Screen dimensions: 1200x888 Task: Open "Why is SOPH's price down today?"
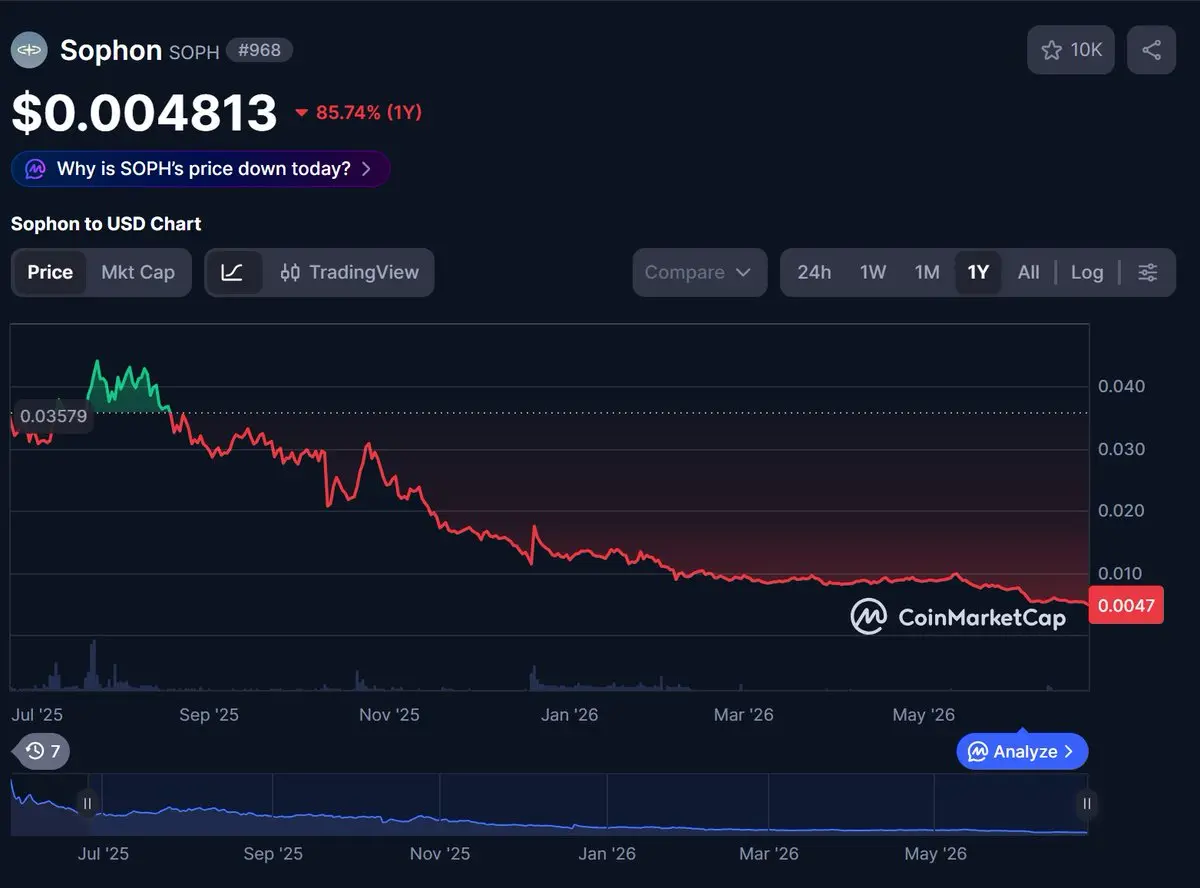click(x=200, y=169)
